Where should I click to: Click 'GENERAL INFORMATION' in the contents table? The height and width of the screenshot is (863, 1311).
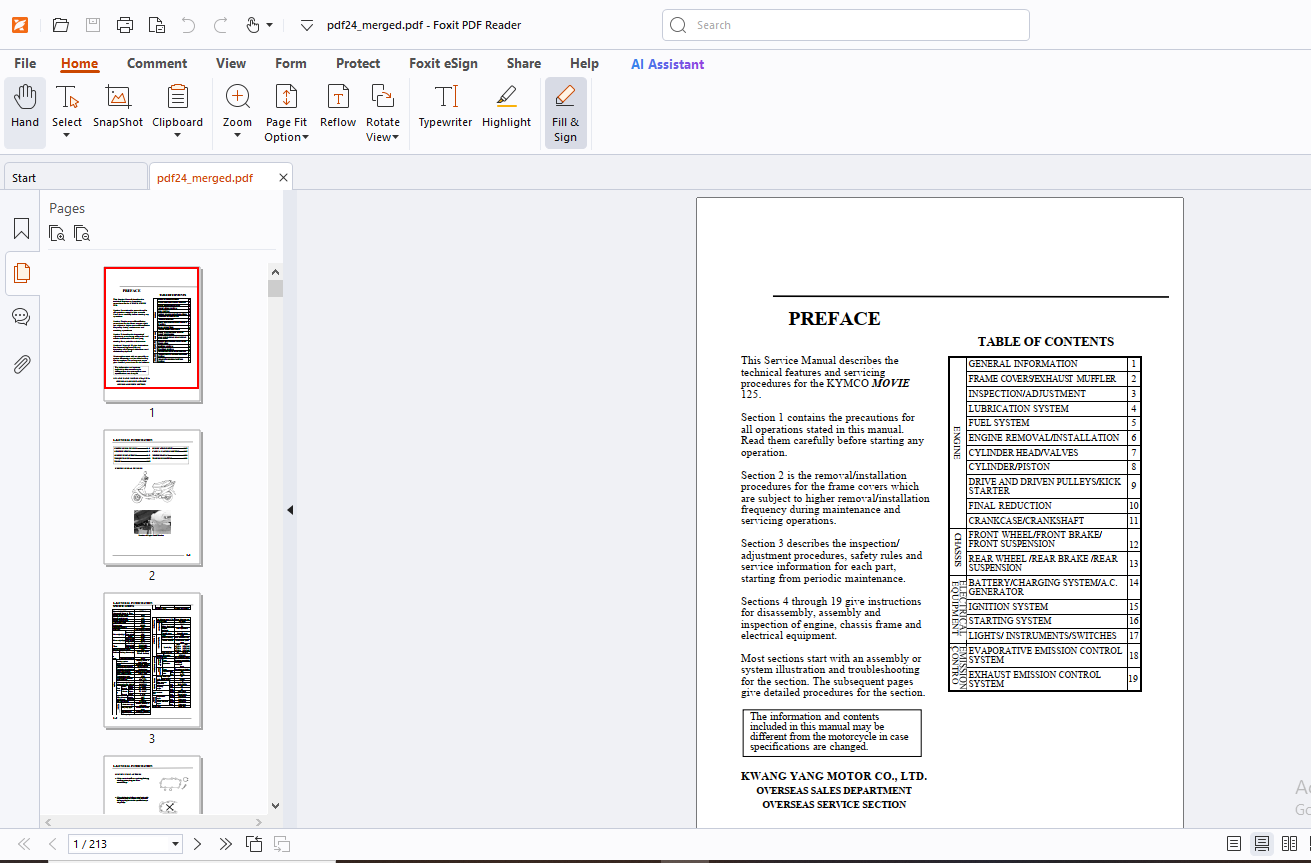pyautogui.click(x=1022, y=364)
